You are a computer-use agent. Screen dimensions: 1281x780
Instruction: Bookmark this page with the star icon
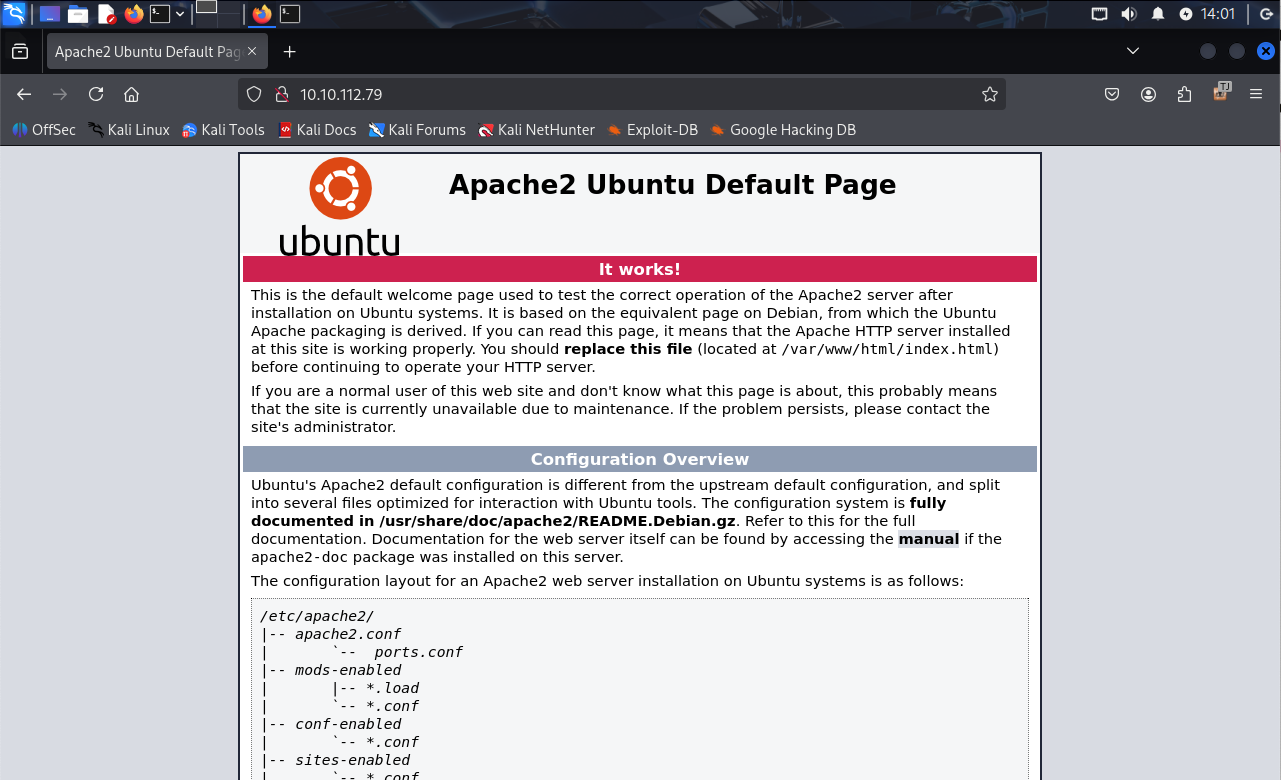coord(989,94)
